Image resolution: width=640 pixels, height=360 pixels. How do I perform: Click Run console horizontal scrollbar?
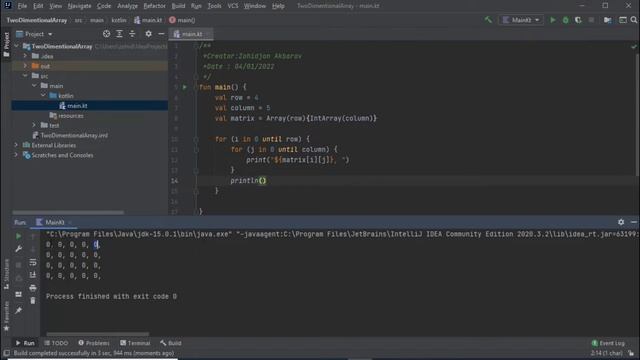[98, 334]
